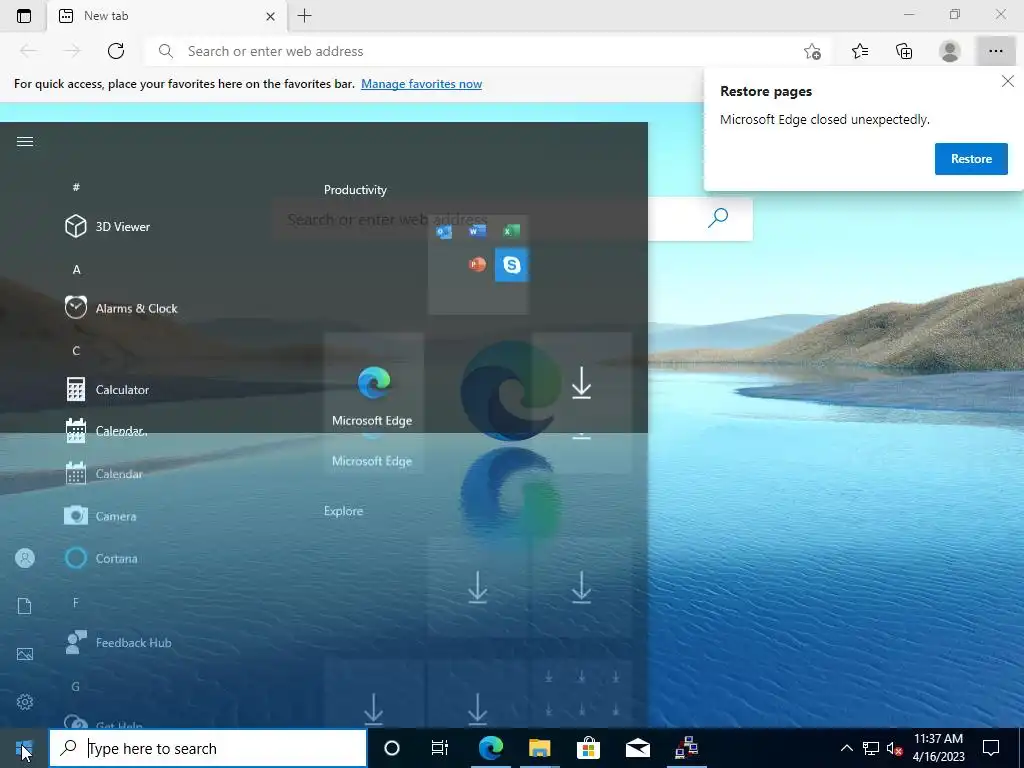Click the taskbar search box
The height and width of the screenshot is (768, 1024).
coord(208,748)
